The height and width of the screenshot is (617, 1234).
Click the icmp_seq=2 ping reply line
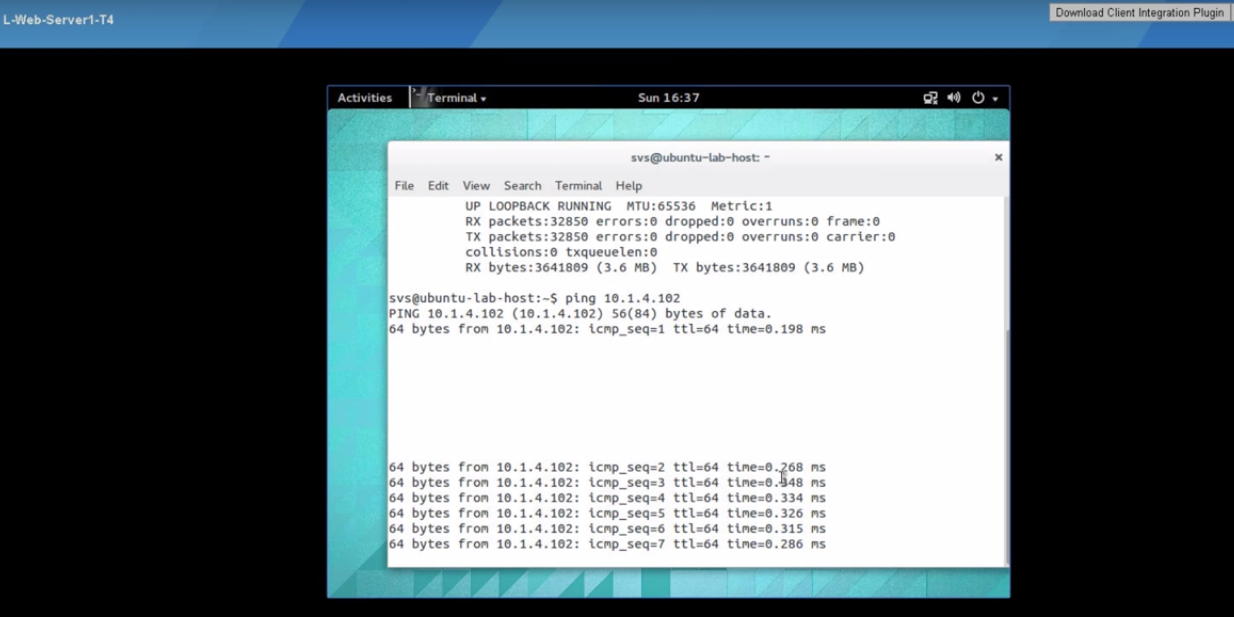click(x=607, y=467)
